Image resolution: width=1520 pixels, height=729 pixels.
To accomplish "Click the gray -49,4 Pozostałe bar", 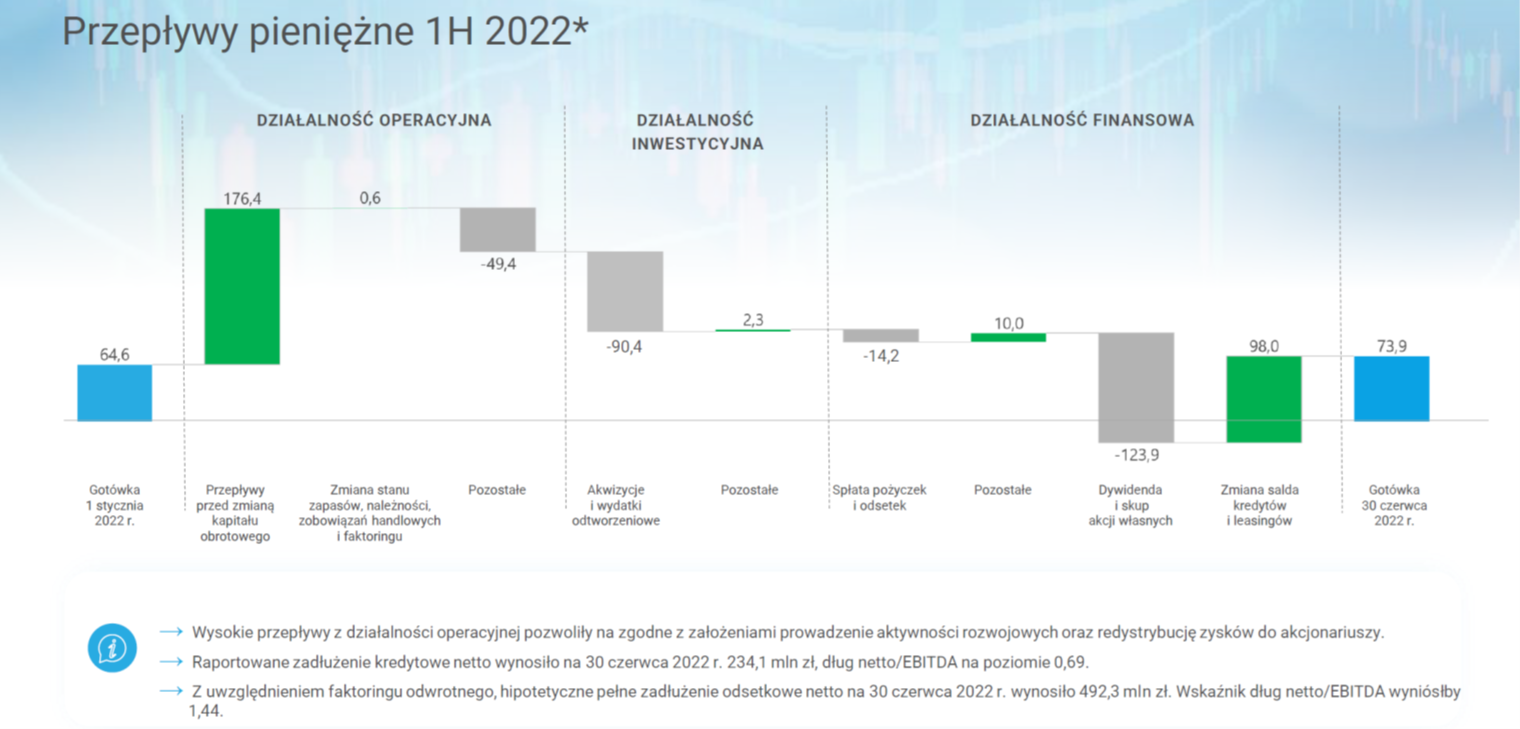I will 498,230.
